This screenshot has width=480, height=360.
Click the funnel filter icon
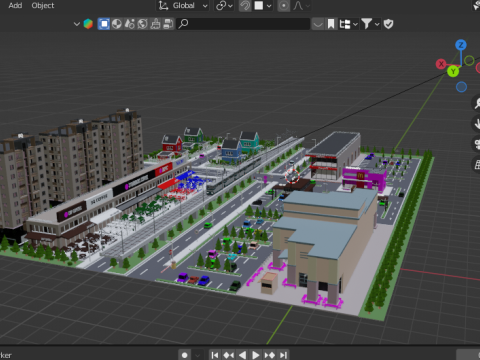click(366, 24)
